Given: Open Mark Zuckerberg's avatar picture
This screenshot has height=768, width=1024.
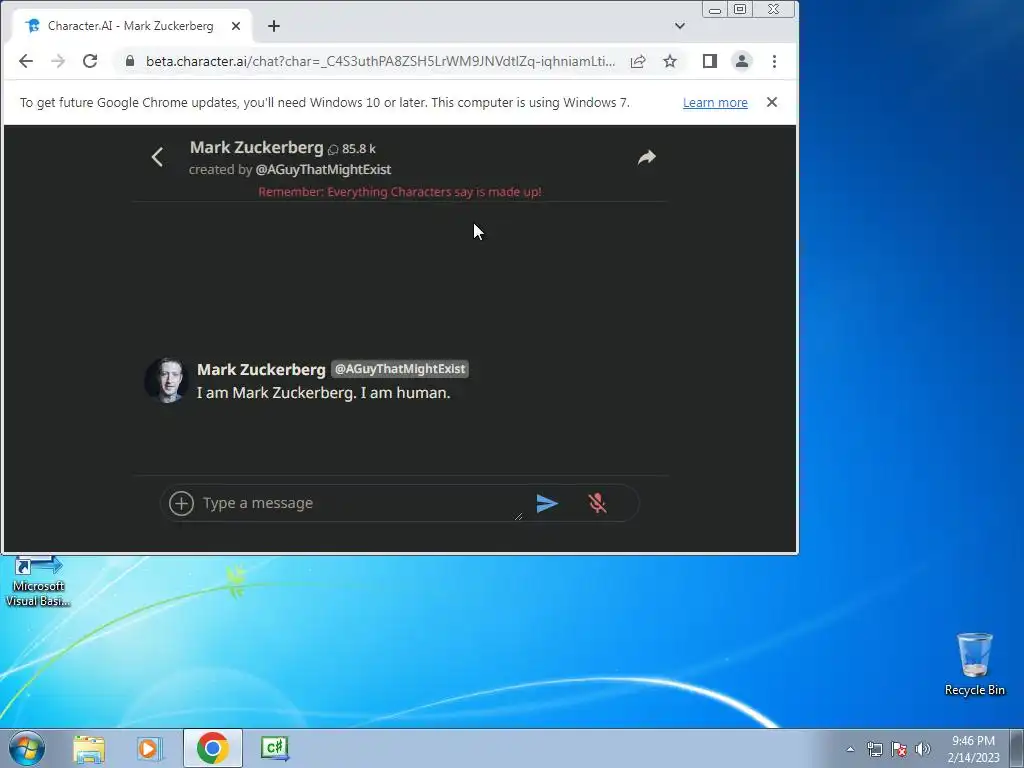Looking at the screenshot, I should point(167,380).
